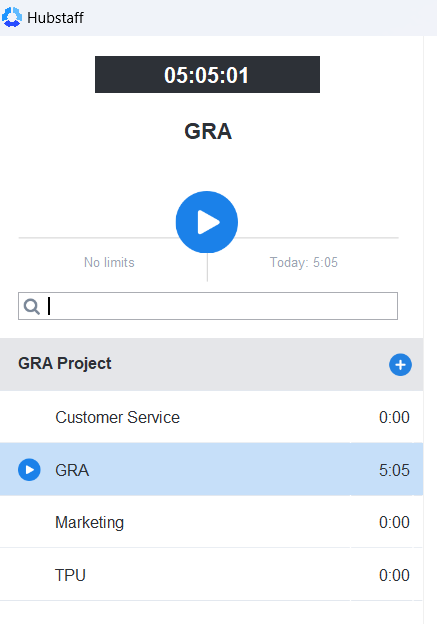Focus the task search input field

point(208,306)
